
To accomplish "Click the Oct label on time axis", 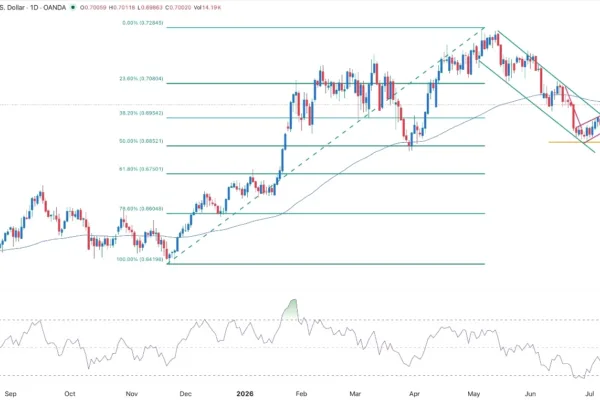I will 70,393.
